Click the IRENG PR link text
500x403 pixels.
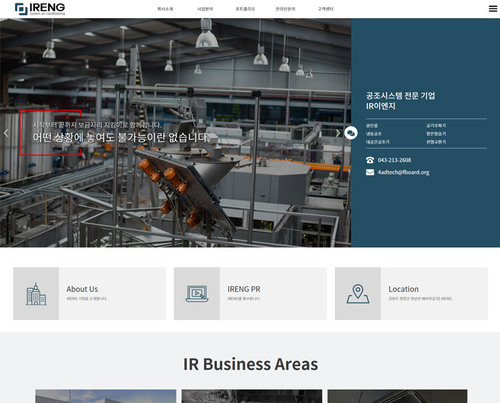(244, 289)
